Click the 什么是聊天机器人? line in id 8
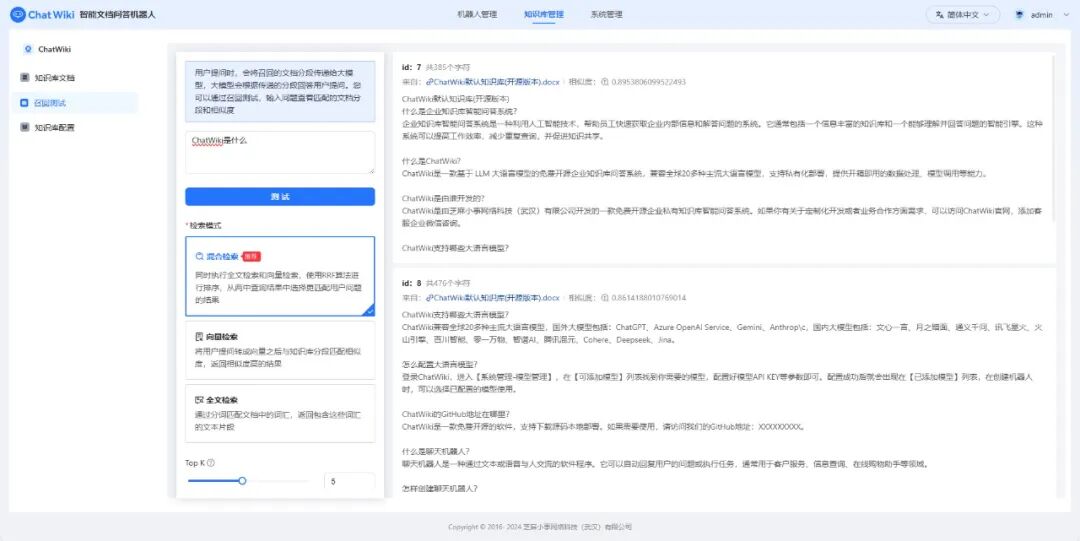Viewport: 1080px width, 541px height. point(435,451)
